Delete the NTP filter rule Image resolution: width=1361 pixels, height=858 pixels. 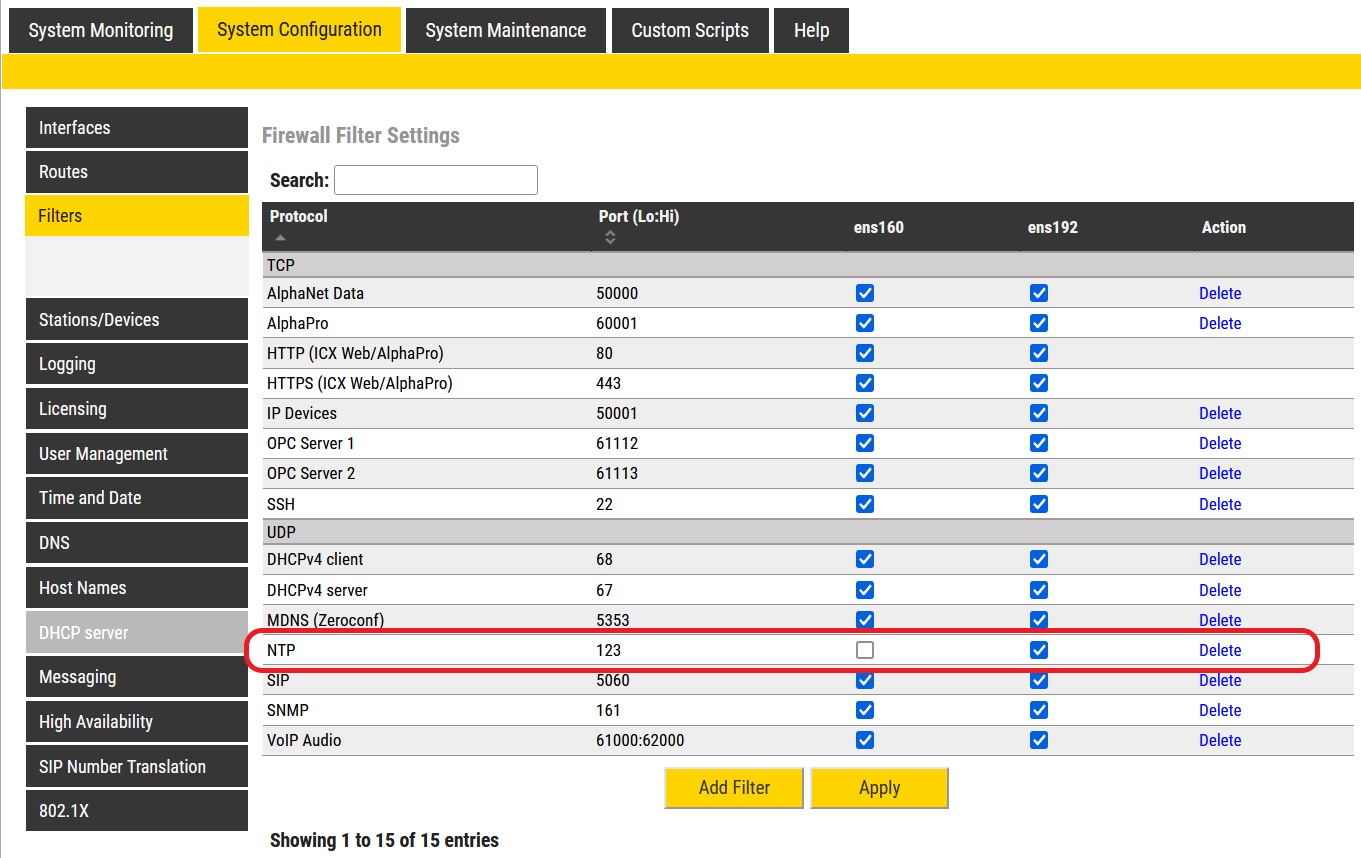pyautogui.click(x=1219, y=650)
